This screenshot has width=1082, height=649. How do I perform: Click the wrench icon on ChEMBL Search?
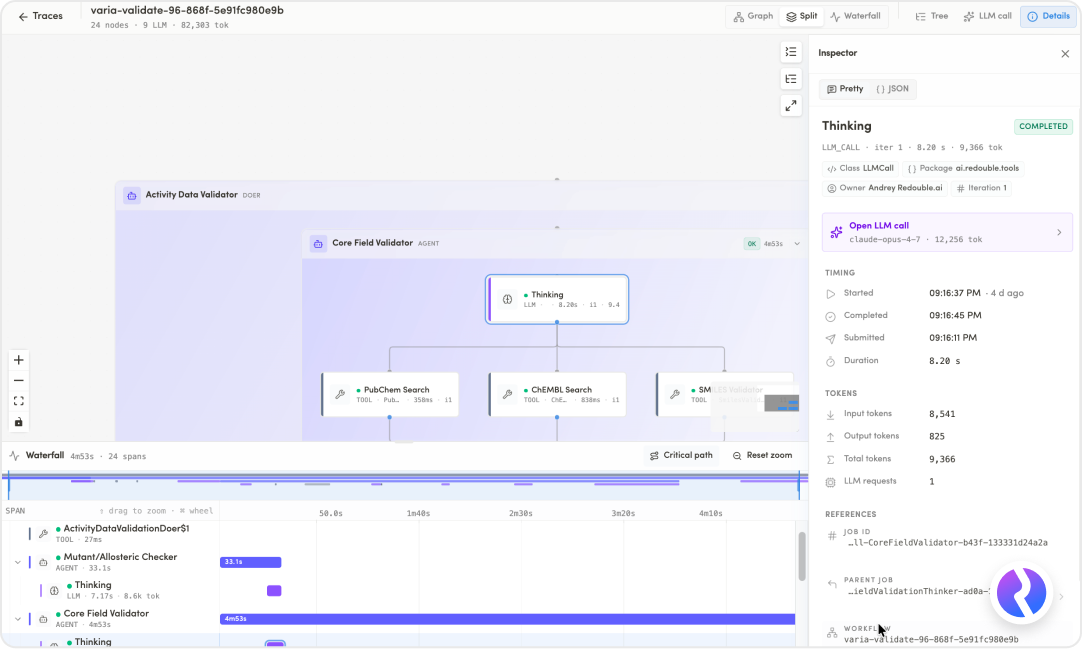pos(507,395)
